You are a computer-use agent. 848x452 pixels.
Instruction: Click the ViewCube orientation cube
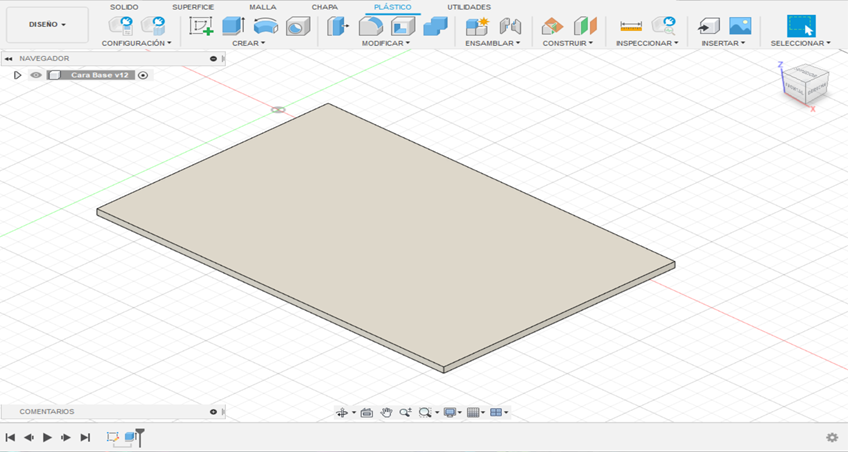pos(805,84)
